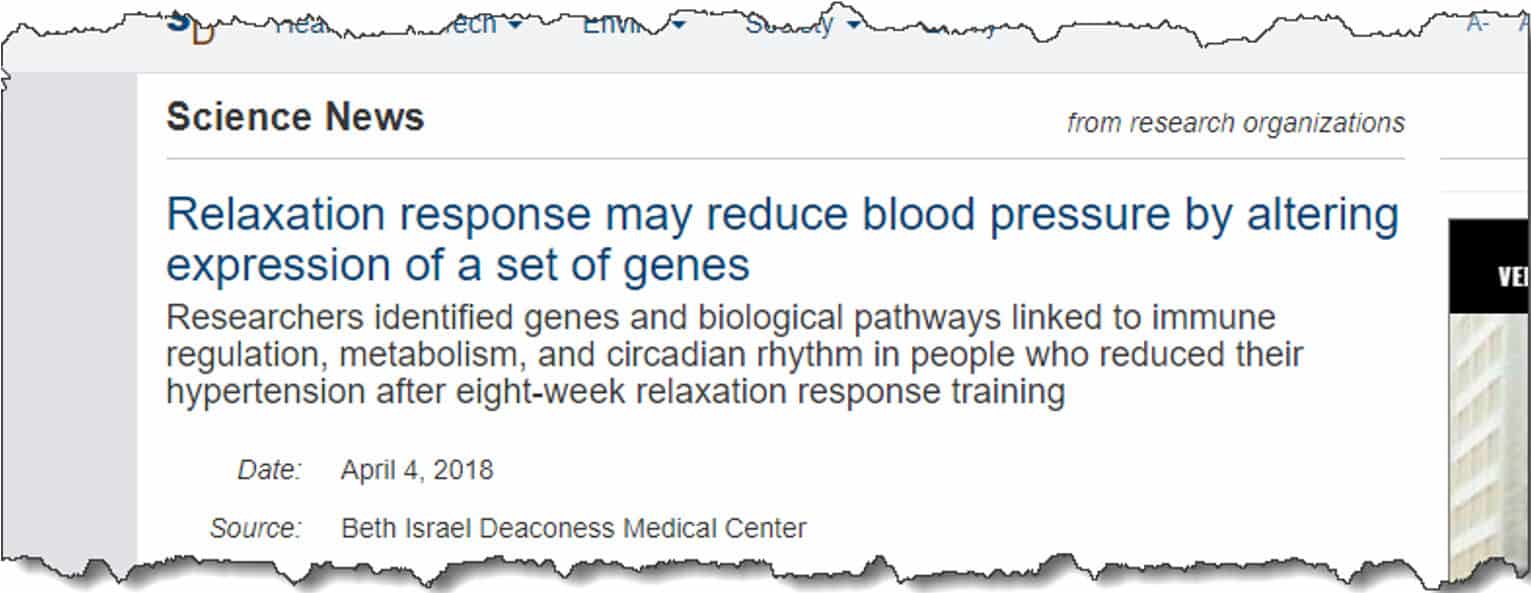Click the April 4, 2018 date

pos(417,470)
